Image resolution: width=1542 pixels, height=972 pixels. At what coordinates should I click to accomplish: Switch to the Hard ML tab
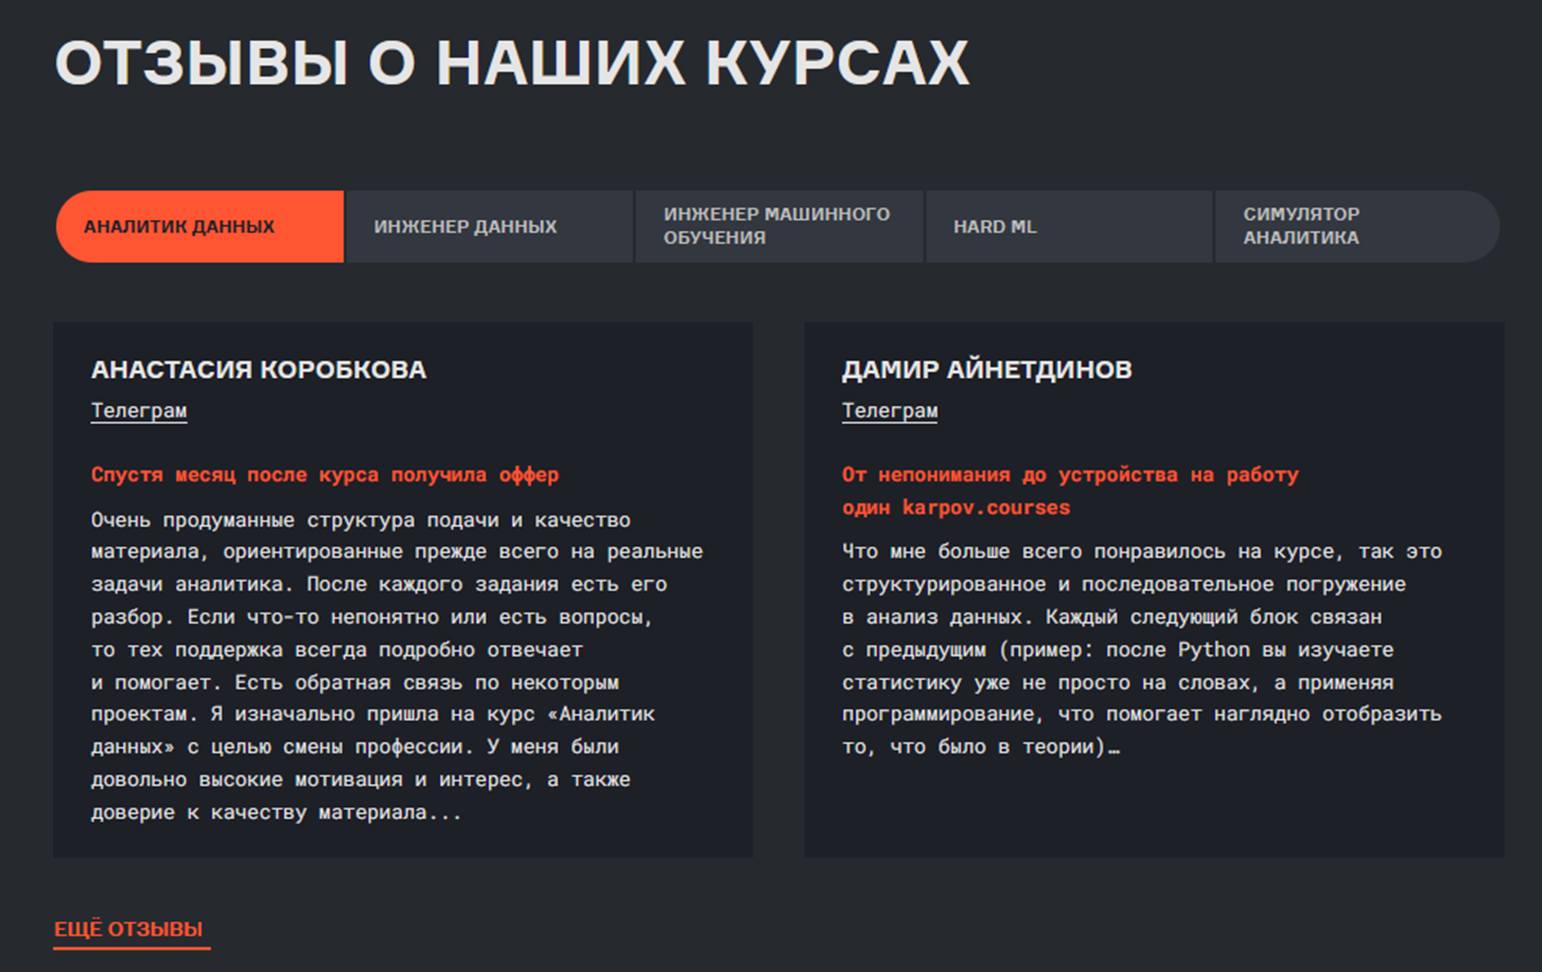[x=1068, y=227]
